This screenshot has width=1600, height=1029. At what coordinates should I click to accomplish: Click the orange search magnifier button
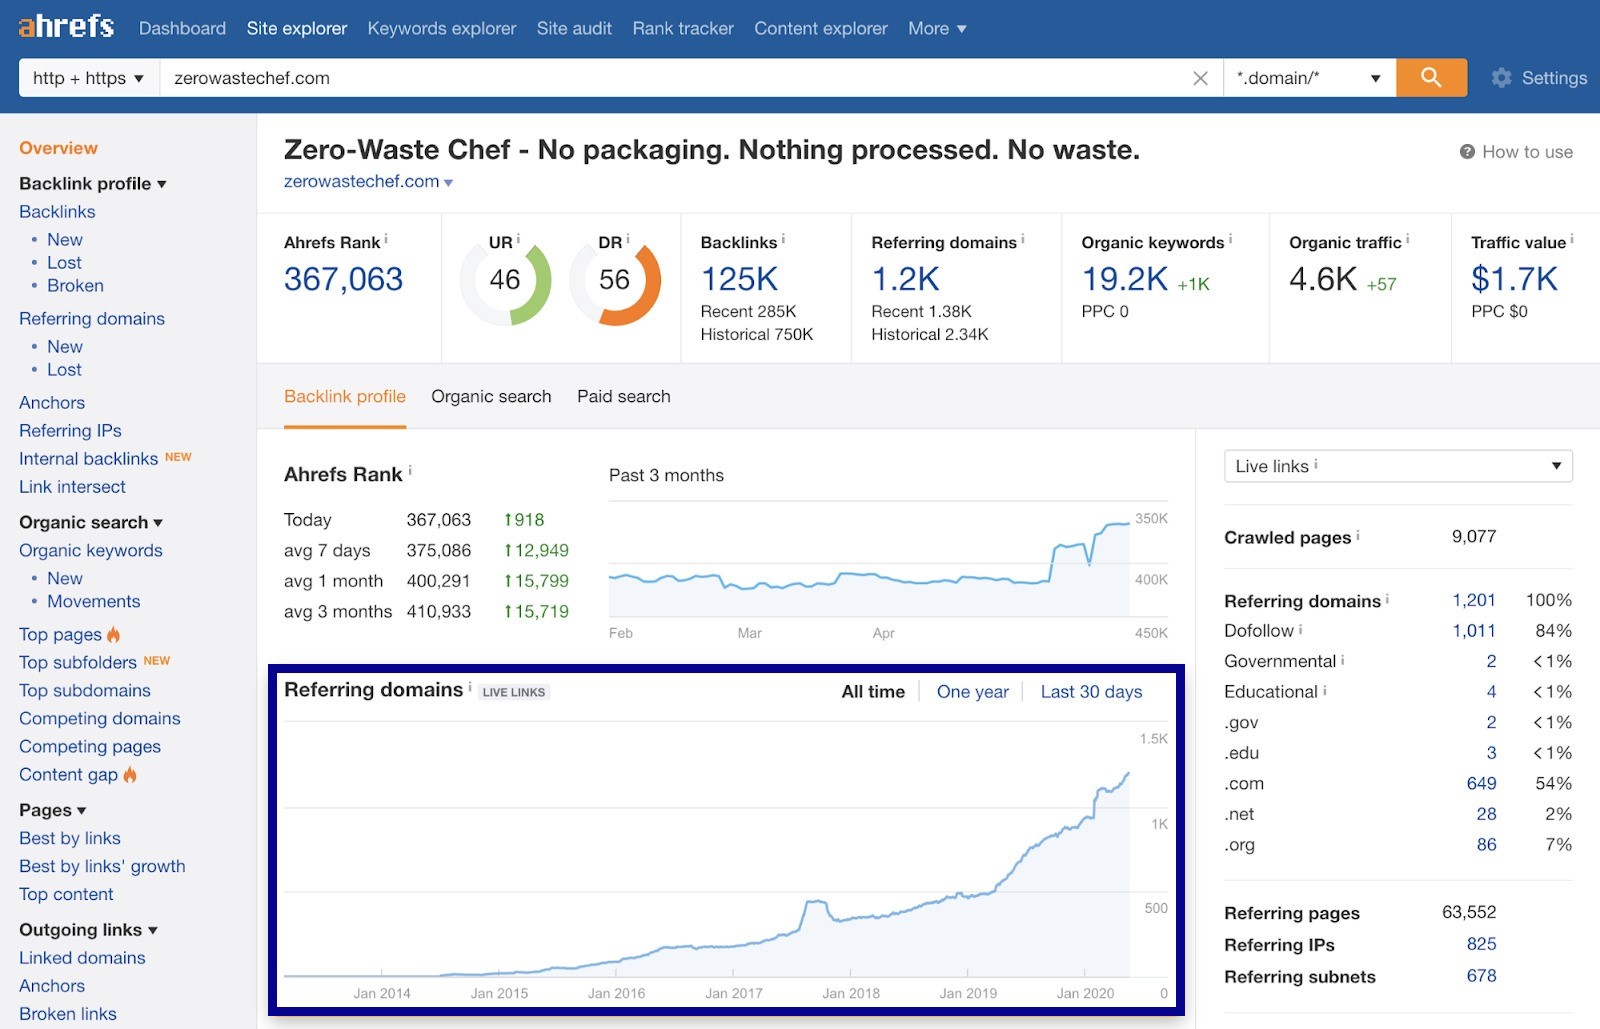point(1431,78)
